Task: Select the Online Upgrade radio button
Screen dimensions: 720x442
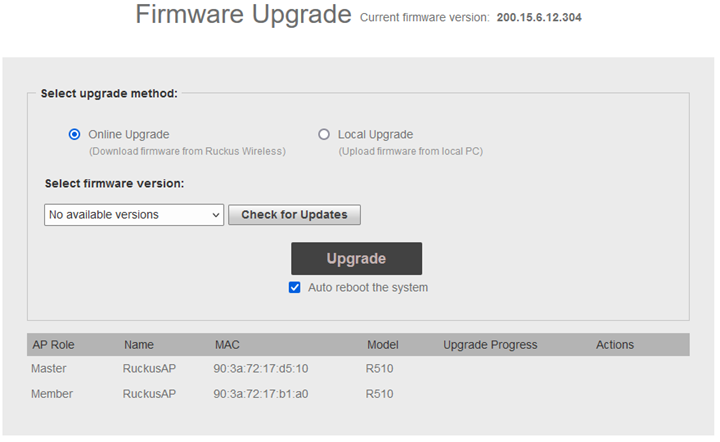Action: point(74,134)
